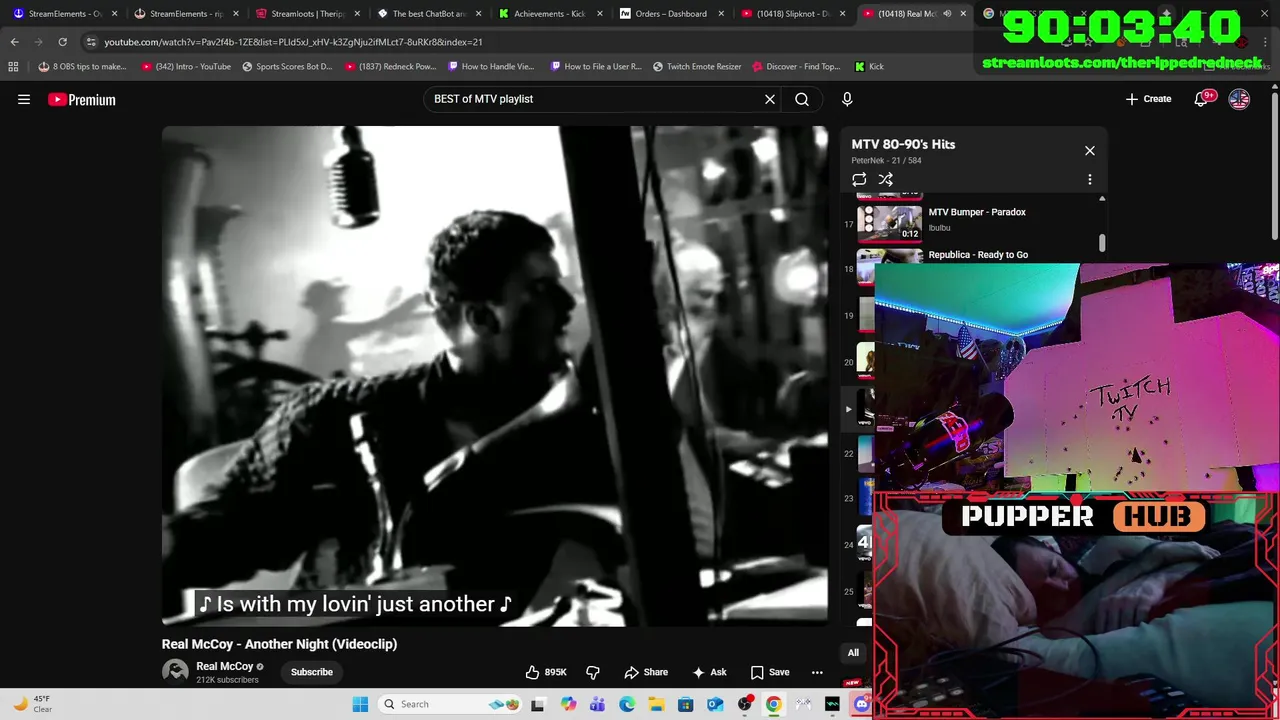This screenshot has width=1280, height=720.
Task: Close the MTV 80-90's Hits playlist panel
Action: [x=1090, y=151]
